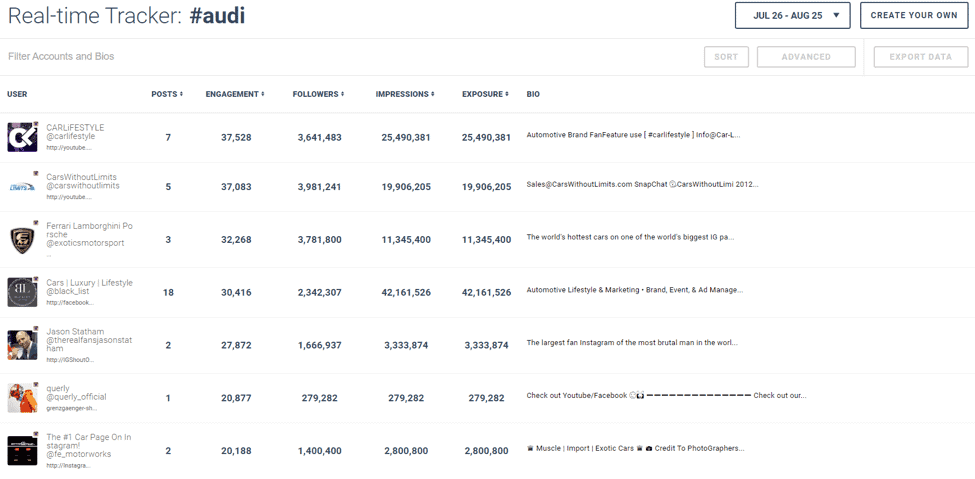Click the CarsWithoutLimits profile avatar
Screen dimensions: 975x479
pos(22,186)
